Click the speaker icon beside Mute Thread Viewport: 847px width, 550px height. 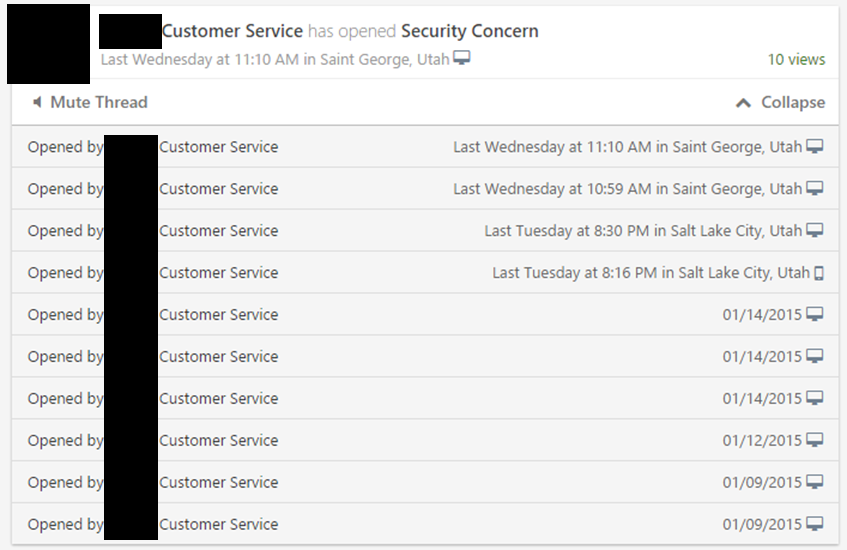[x=37, y=102]
